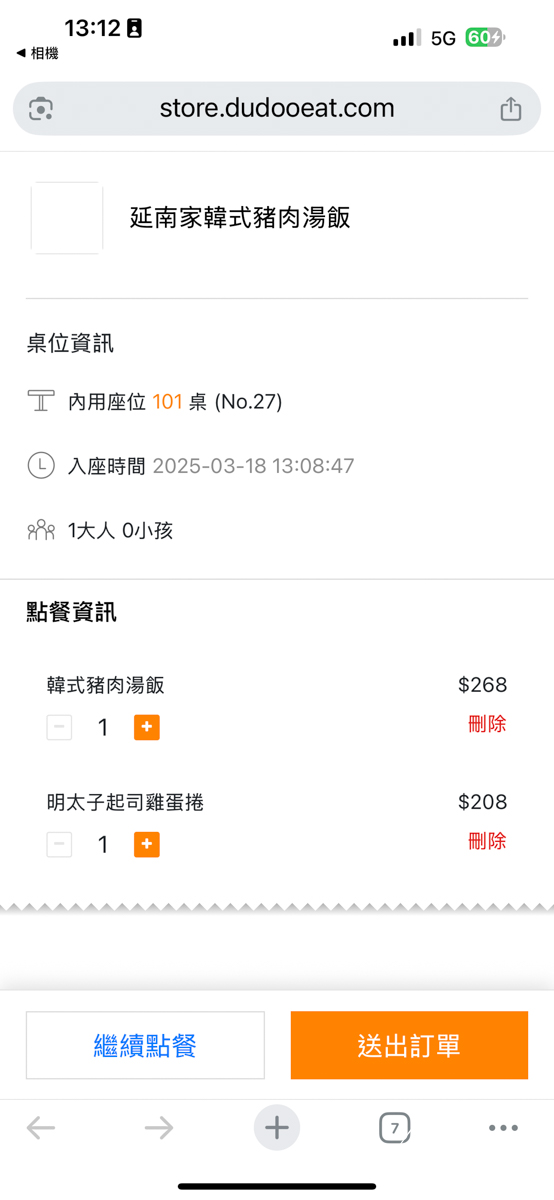Screen dimensions: 554x1200
Task: Go back with browser back arrow
Action: coord(41,1128)
